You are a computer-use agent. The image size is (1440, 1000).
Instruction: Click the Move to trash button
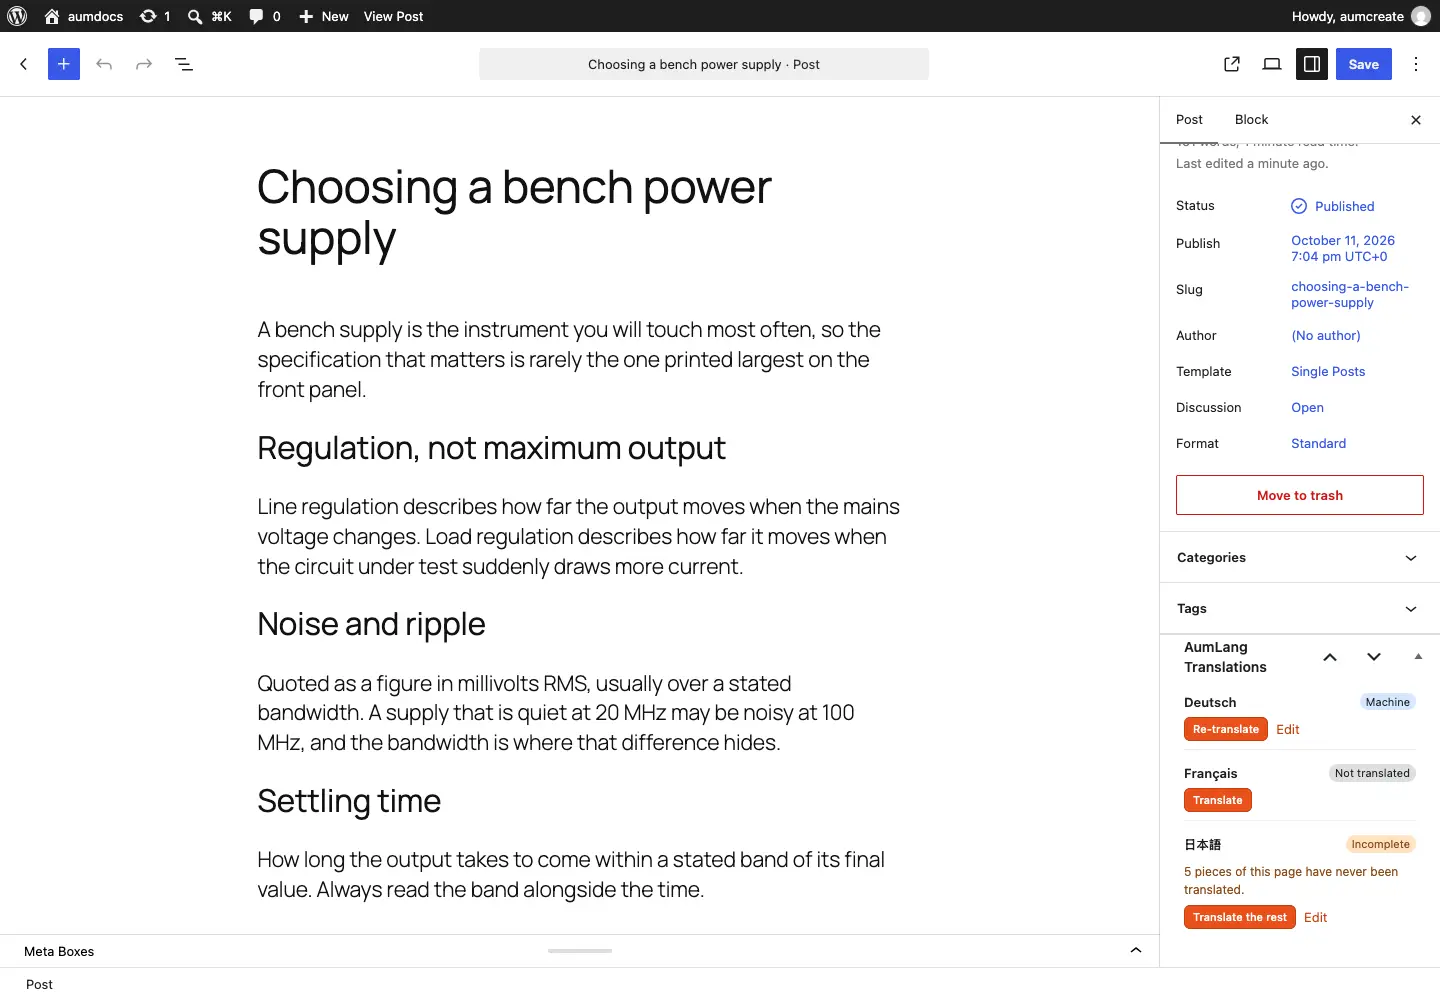1300,495
